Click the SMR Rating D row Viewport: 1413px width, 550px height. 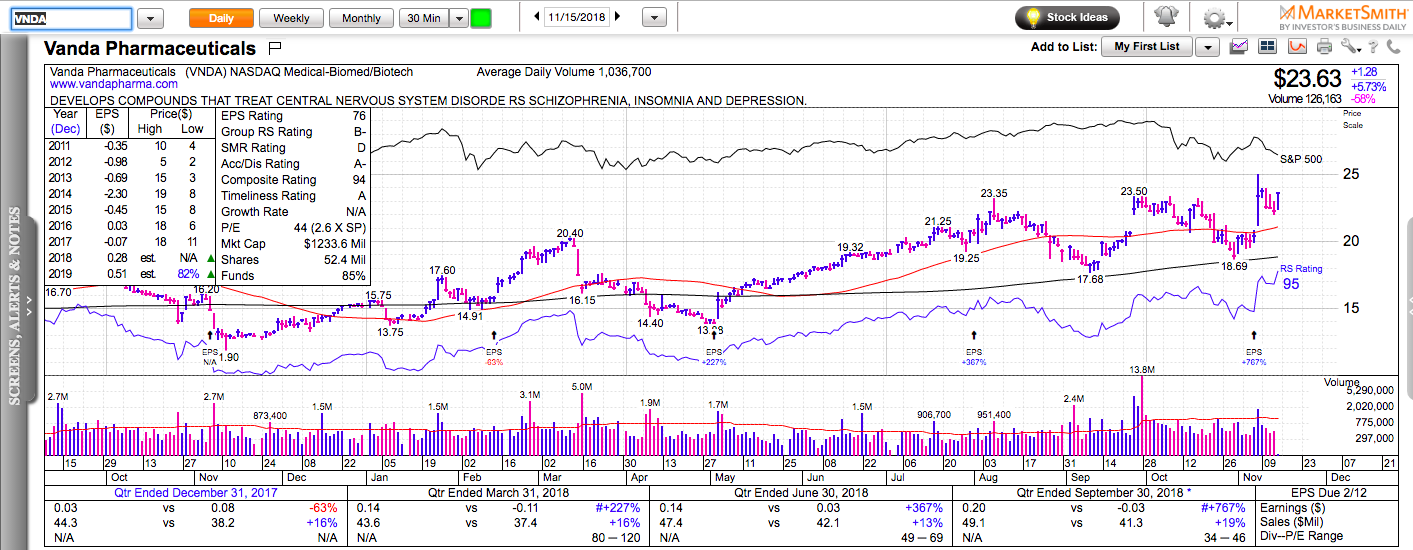(x=294, y=148)
